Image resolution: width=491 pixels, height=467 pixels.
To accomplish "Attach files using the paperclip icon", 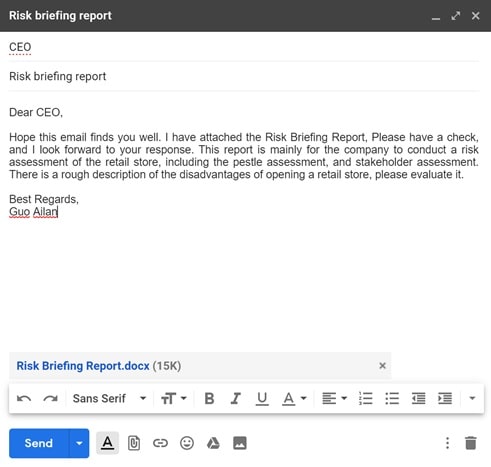I will [x=134, y=443].
